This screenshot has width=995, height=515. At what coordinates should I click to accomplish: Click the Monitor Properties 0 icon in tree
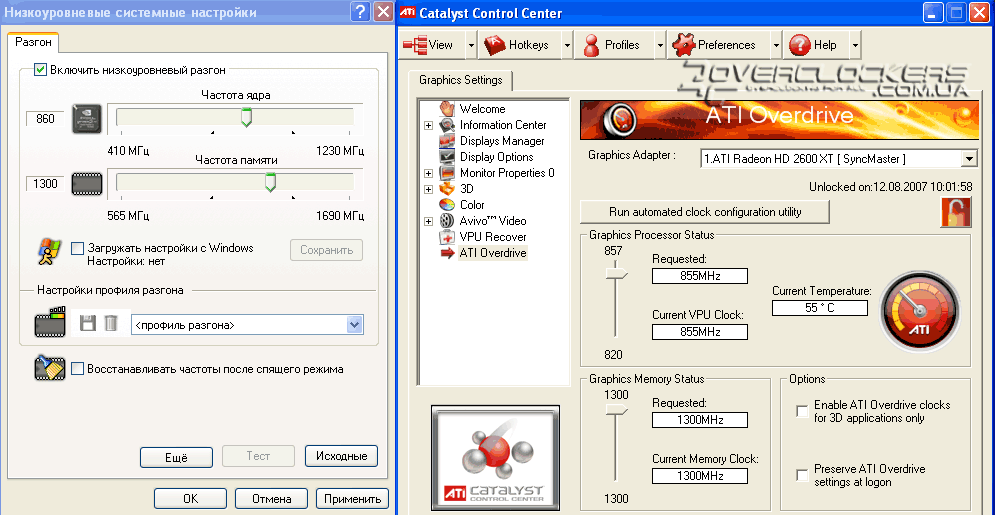click(x=448, y=173)
